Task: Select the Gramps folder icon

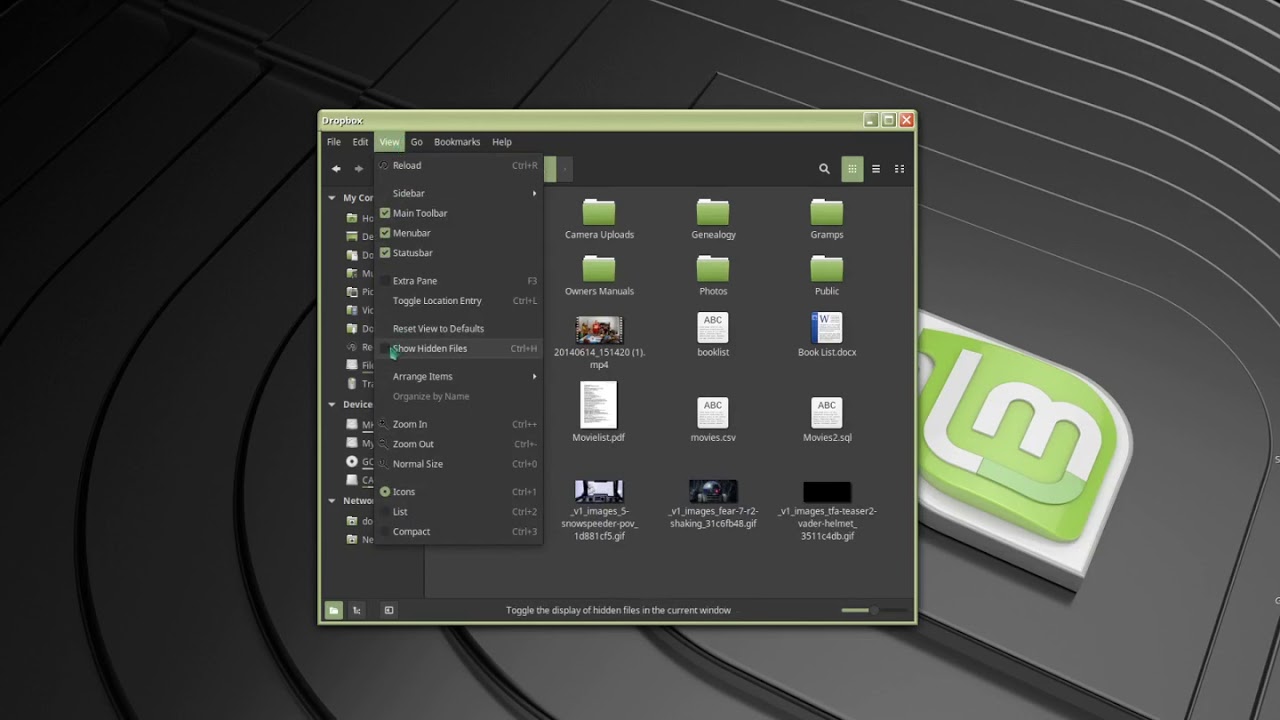Action: coord(827,212)
